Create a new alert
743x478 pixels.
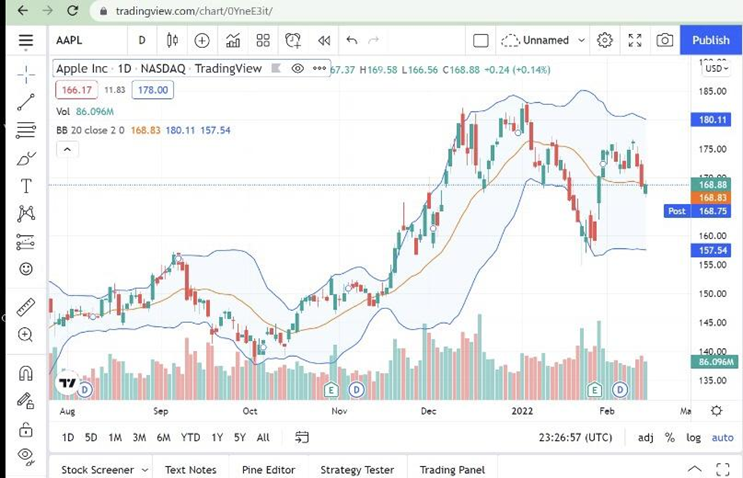coord(293,40)
